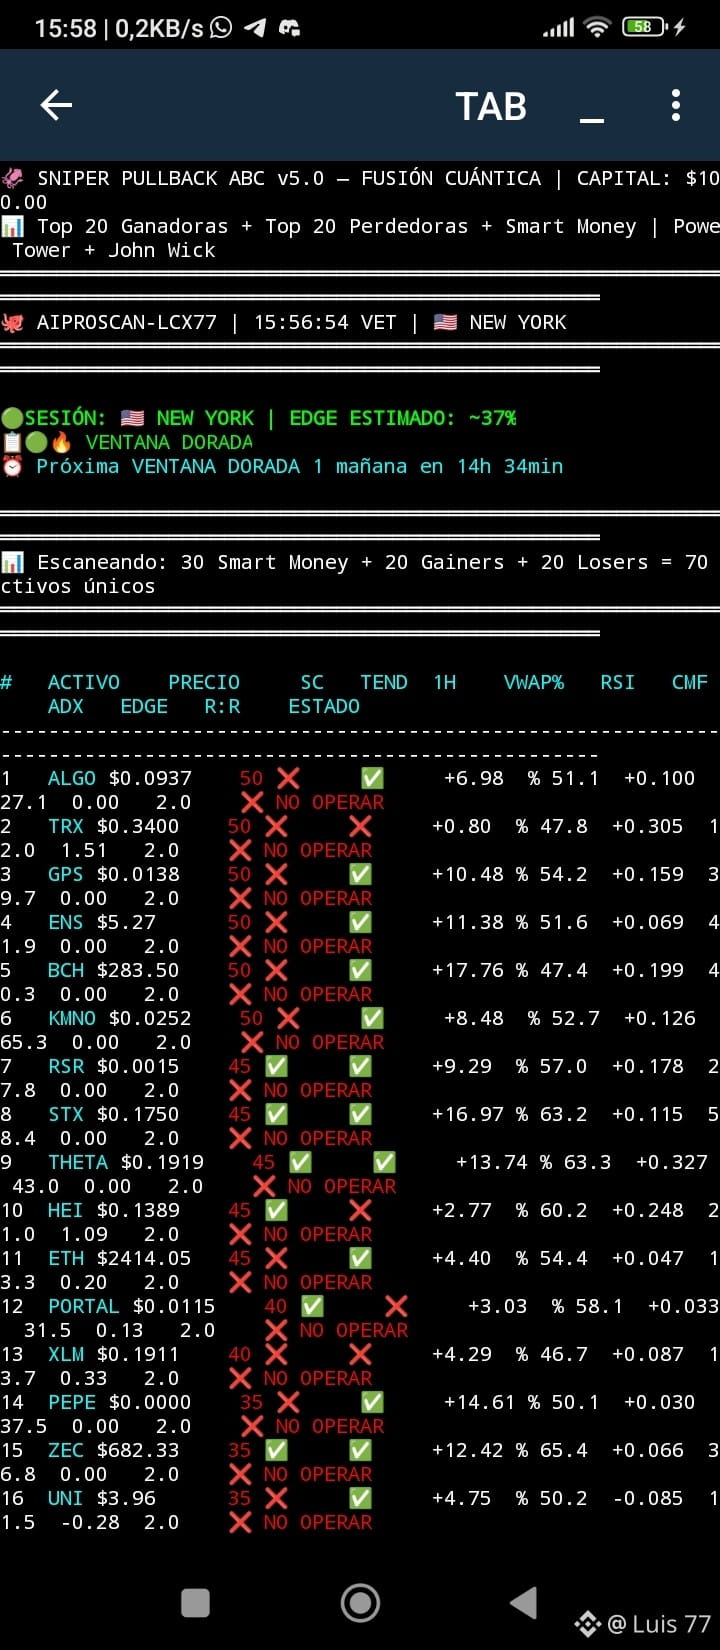The width and height of the screenshot is (720, 1650).
Task: Tap Telegram notification icon in status bar
Action: click(255, 27)
